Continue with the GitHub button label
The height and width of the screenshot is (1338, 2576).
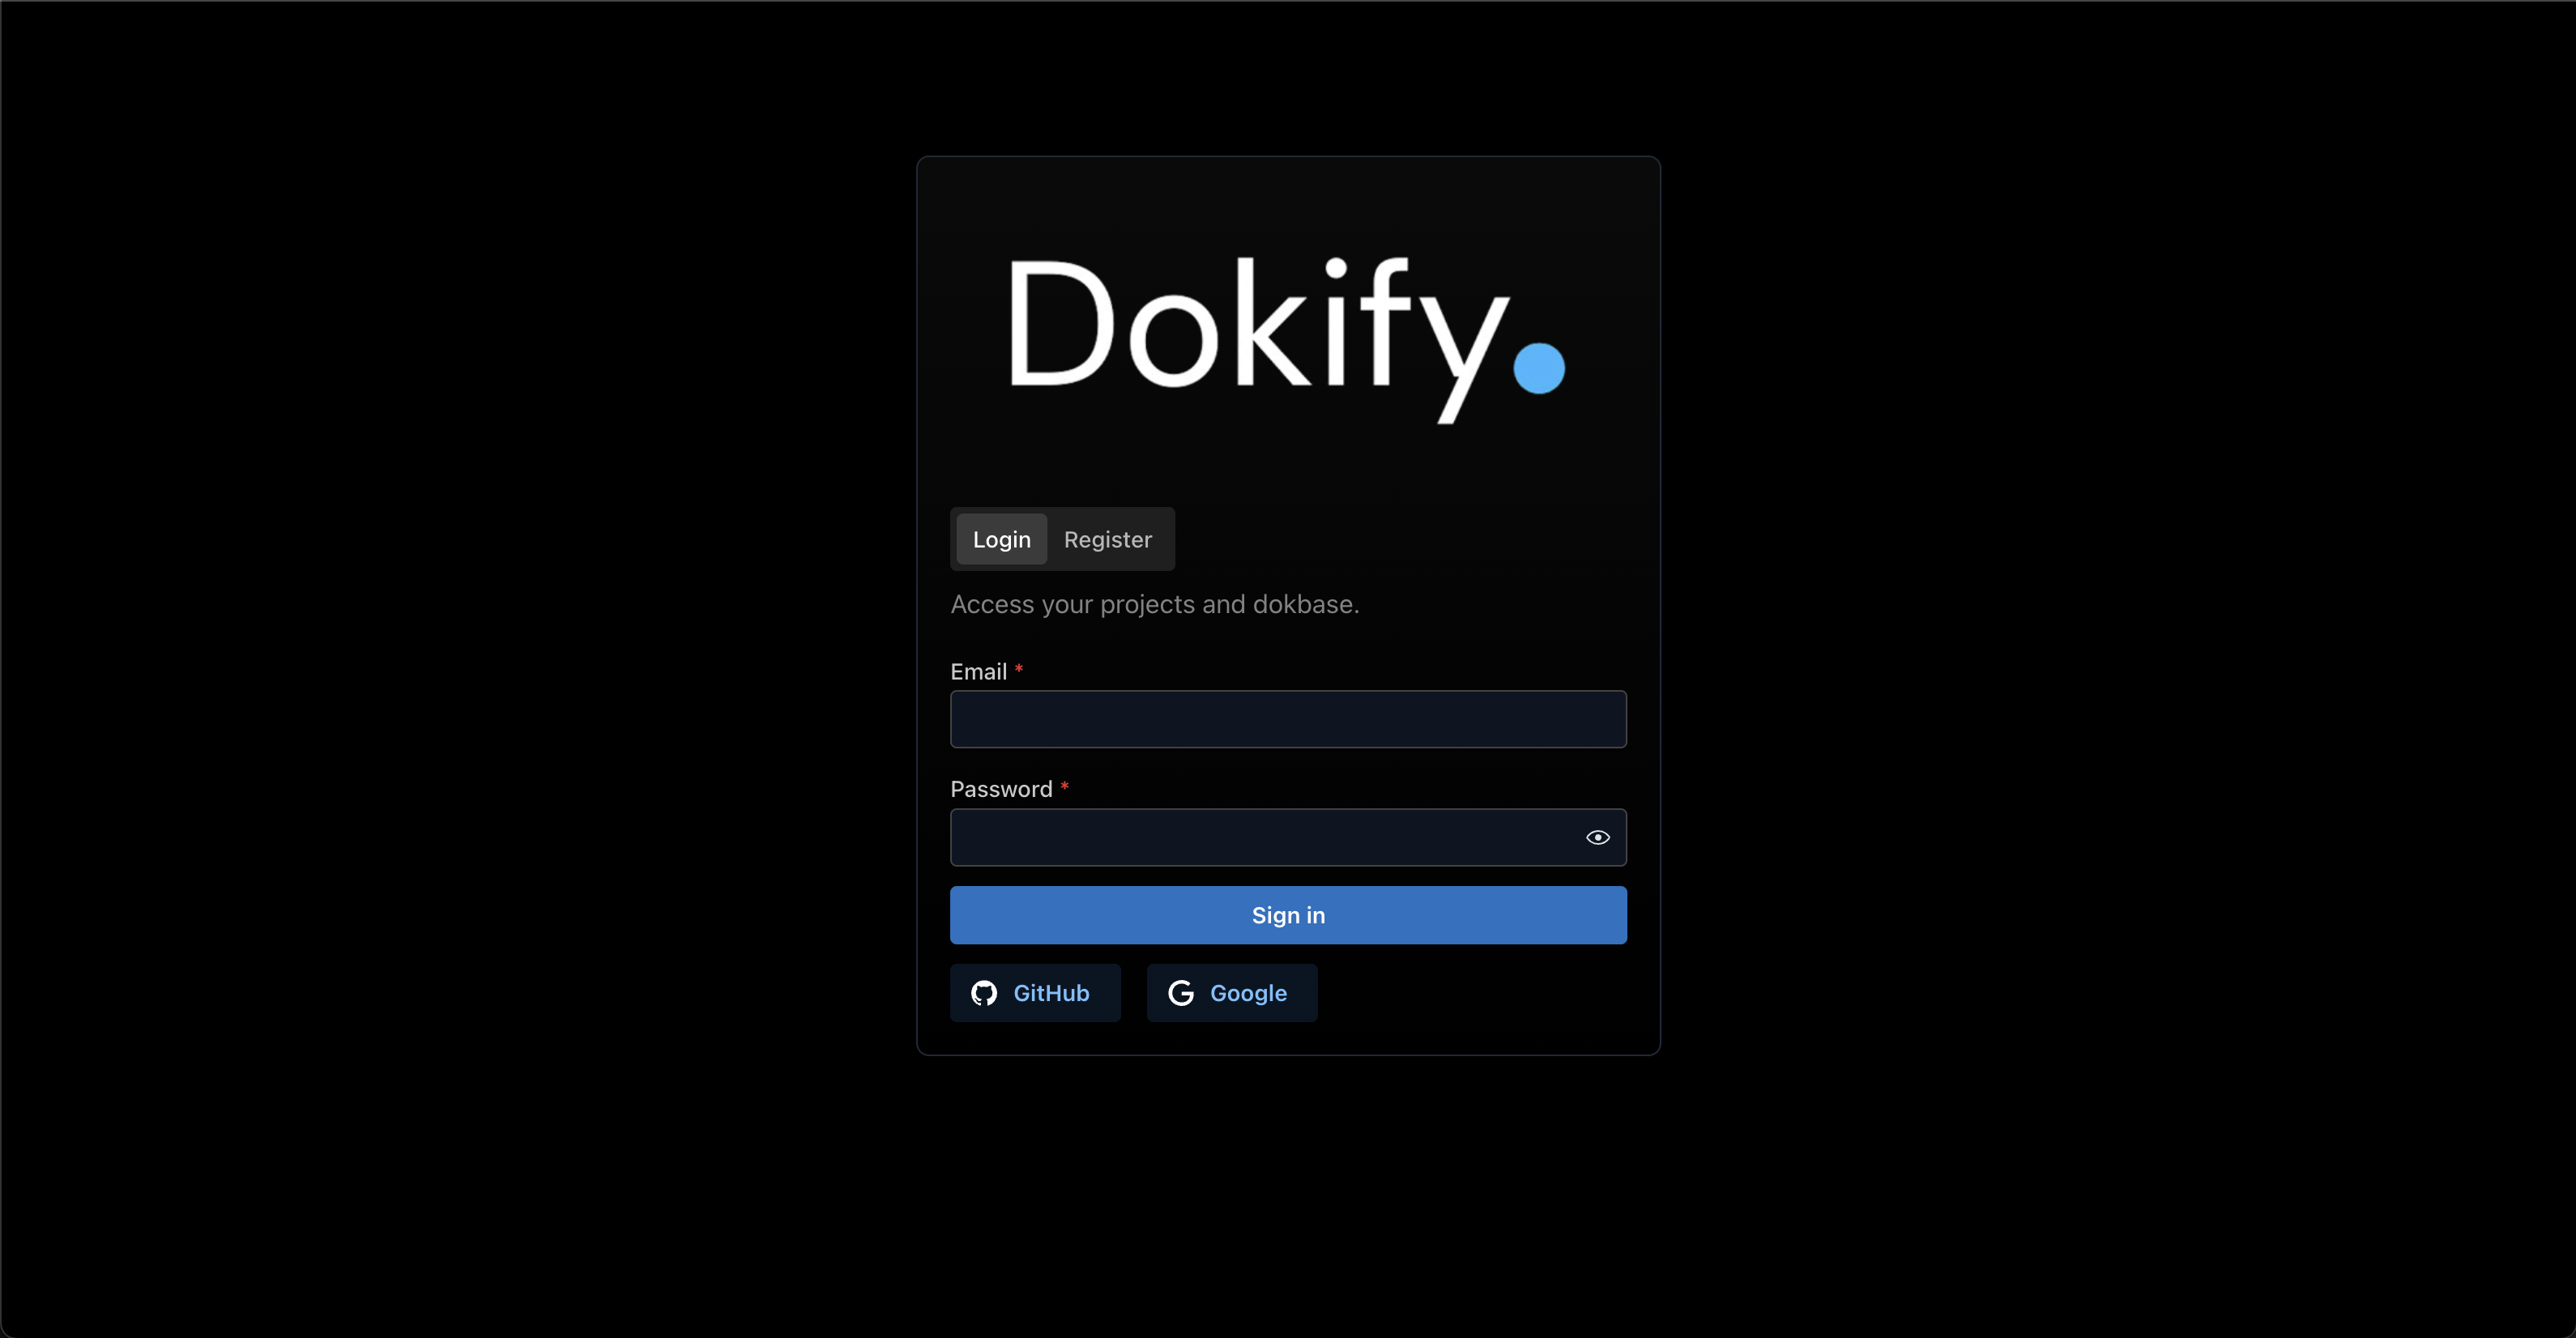(1051, 993)
